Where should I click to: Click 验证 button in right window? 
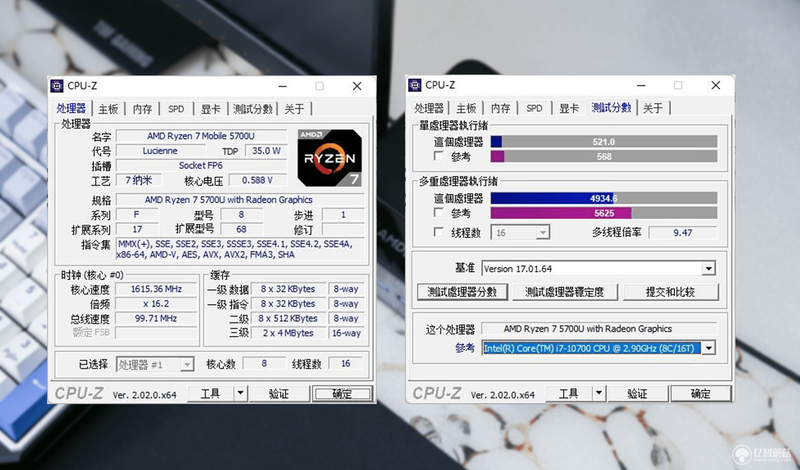click(637, 393)
